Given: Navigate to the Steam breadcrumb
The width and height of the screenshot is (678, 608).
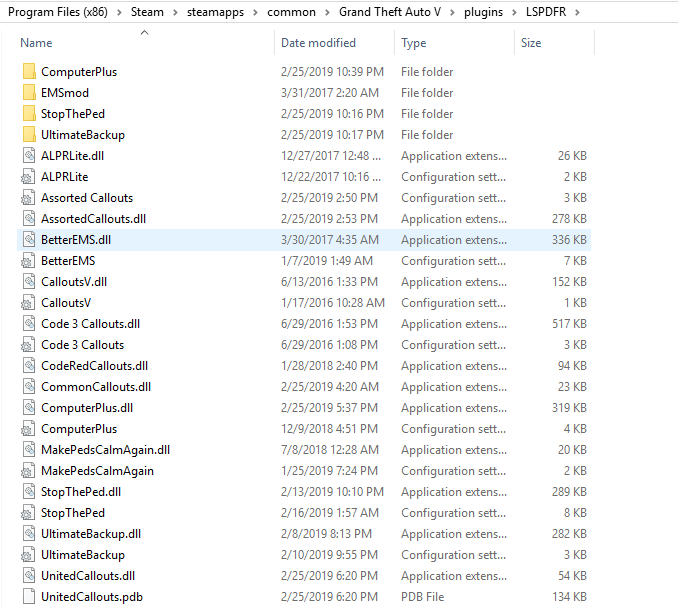Looking at the screenshot, I should (x=147, y=12).
